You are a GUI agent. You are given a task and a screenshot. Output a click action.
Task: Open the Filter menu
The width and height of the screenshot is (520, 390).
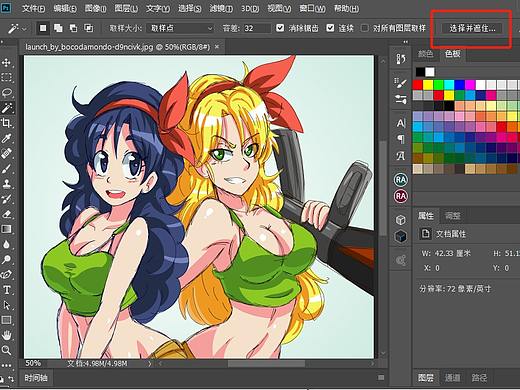pyautogui.click(x=221, y=8)
